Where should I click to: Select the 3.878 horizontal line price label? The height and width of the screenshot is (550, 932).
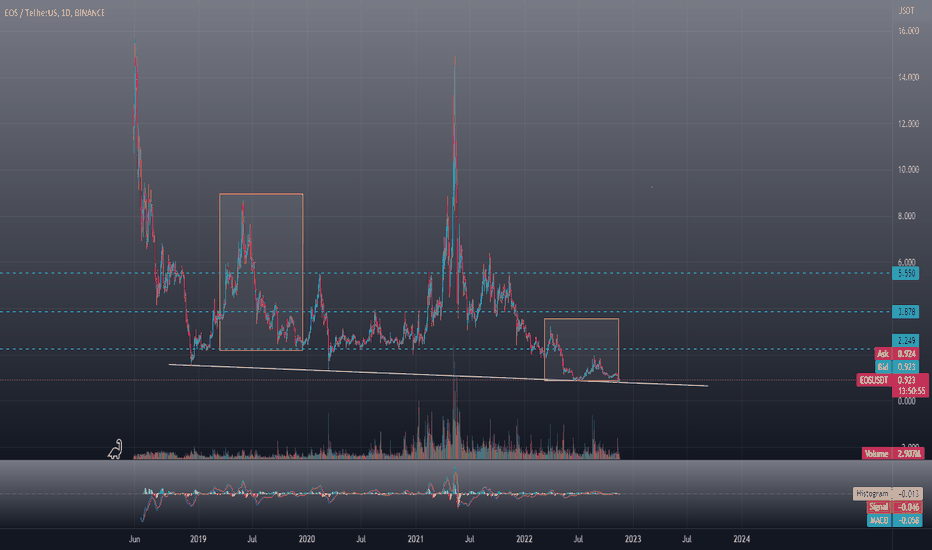click(906, 312)
